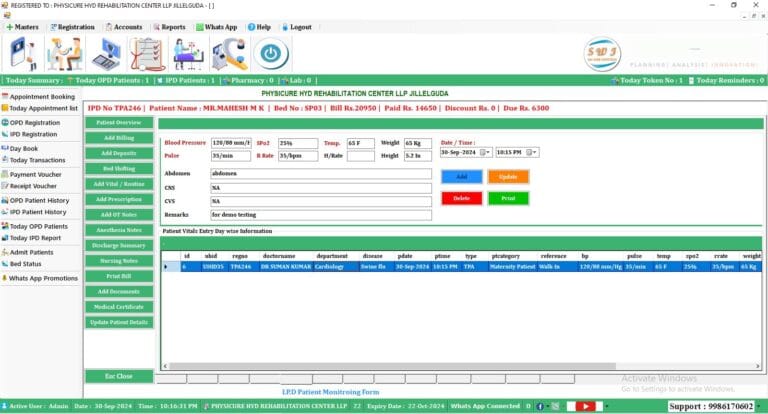Click the red Delete button
This screenshot has height=414, width=768.
[461, 198]
